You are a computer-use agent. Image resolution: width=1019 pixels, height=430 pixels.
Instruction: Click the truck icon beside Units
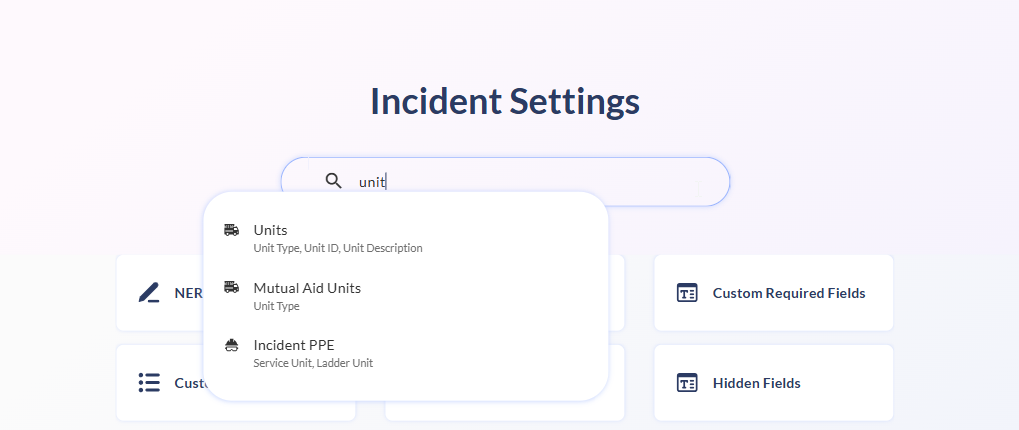pos(232,230)
